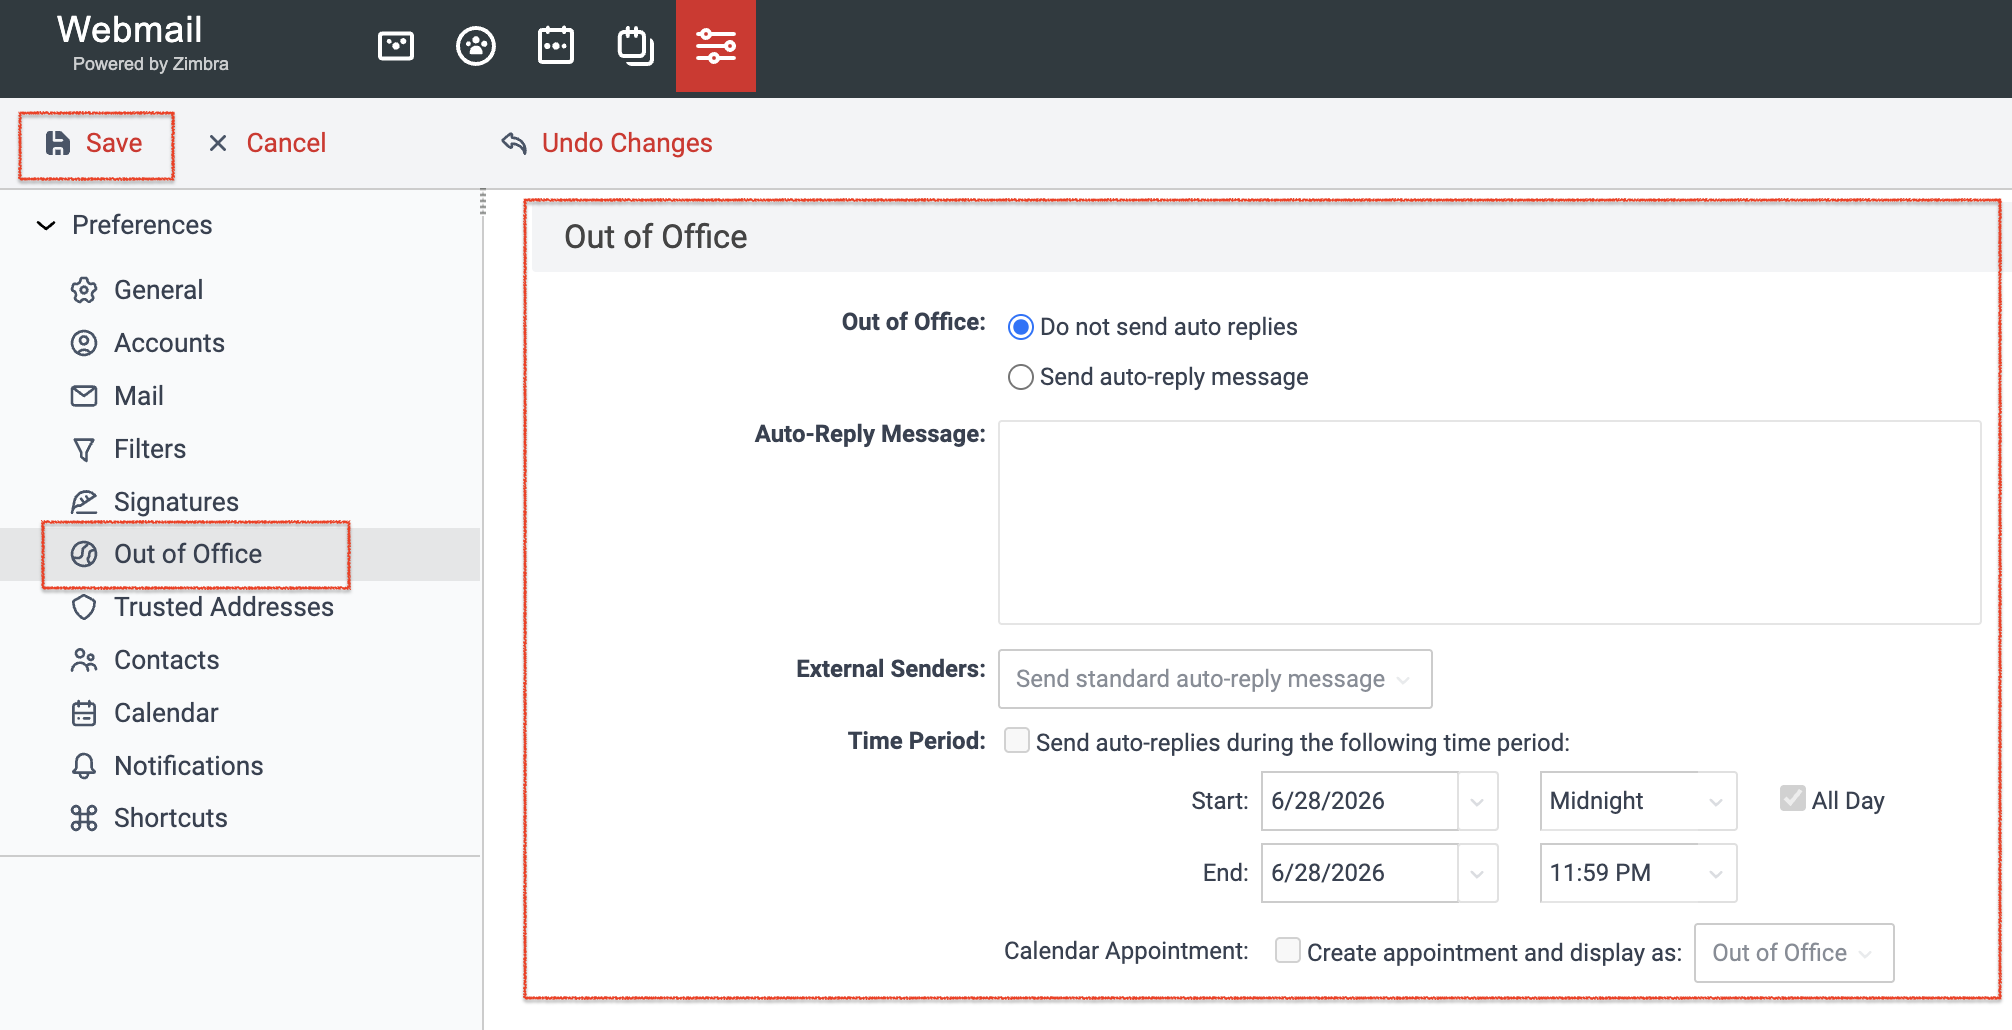Image resolution: width=2012 pixels, height=1030 pixels.
Task: Click the General gear icon
Action: click(x=84, y=290)
